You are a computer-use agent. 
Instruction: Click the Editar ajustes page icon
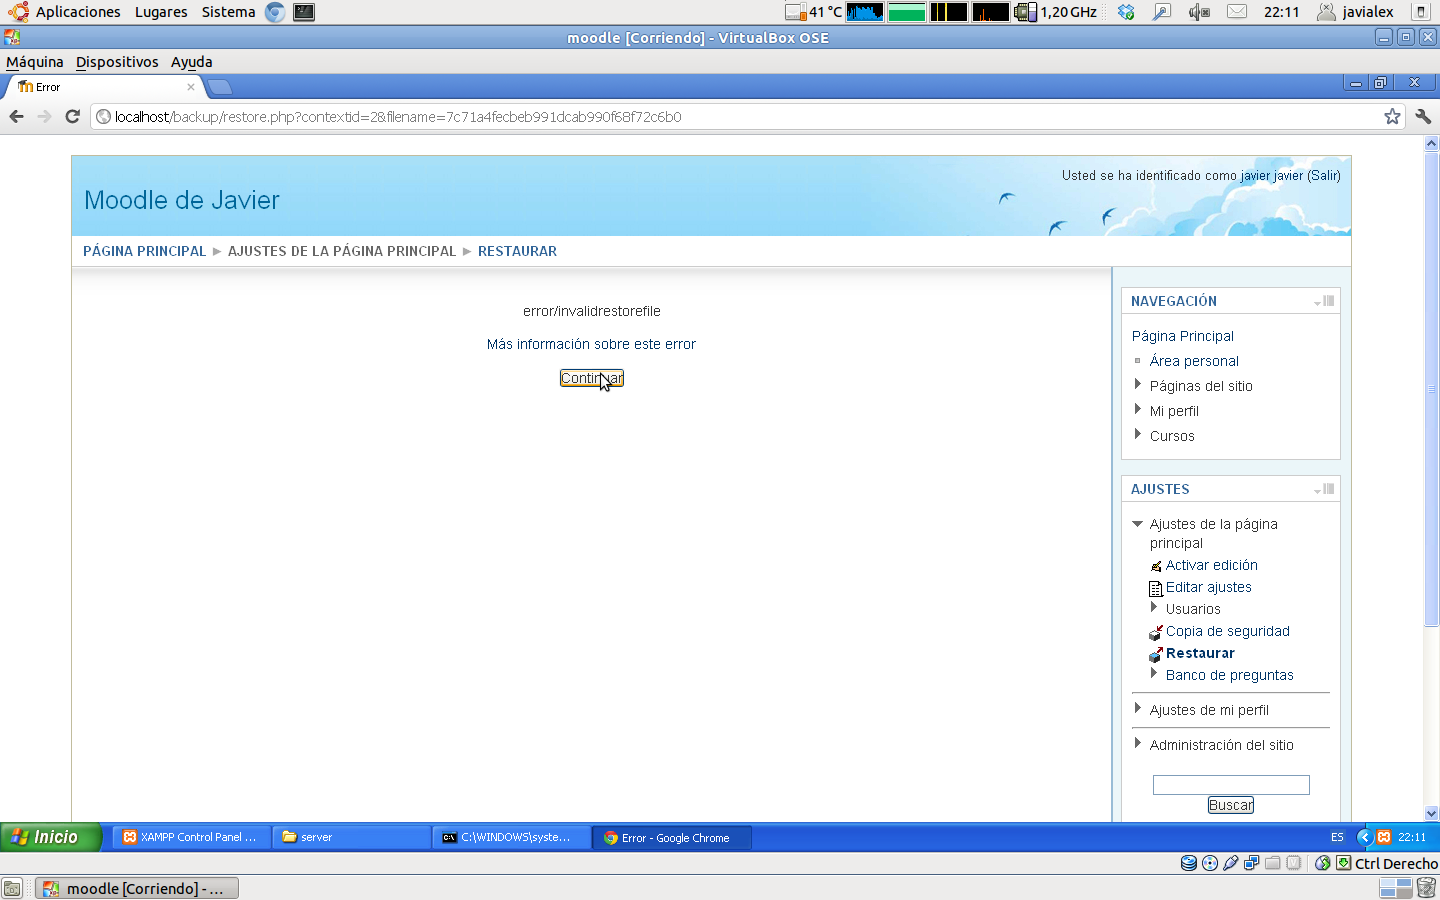(1156, 588)
